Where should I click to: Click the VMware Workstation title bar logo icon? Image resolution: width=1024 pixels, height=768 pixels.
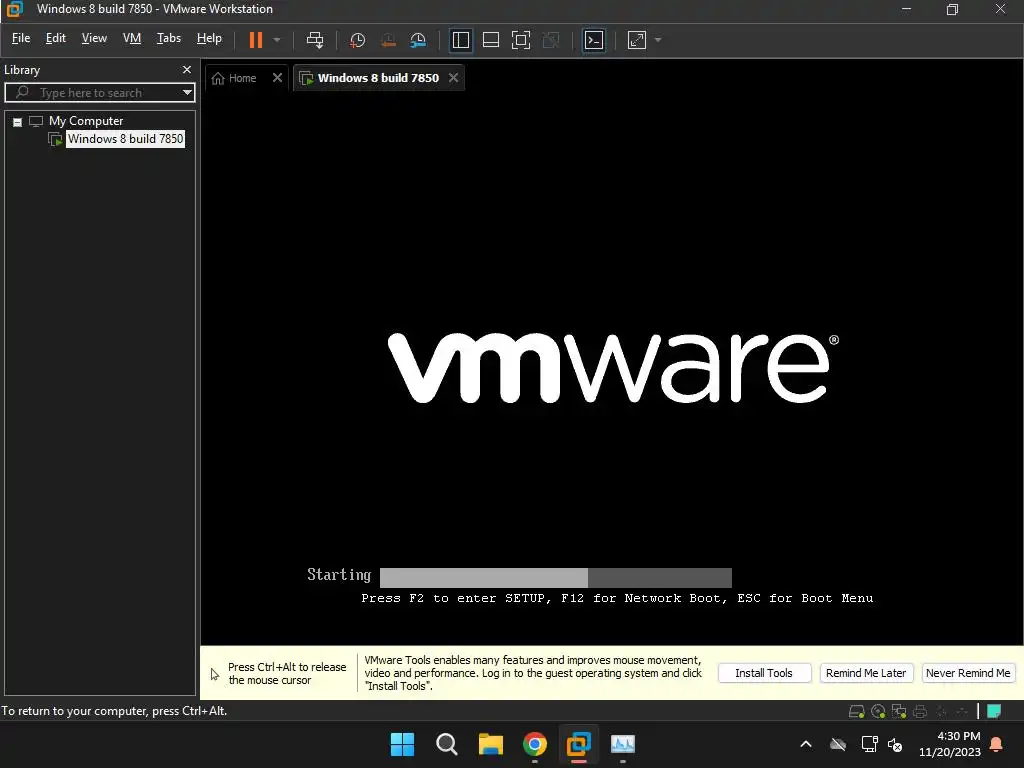pyautogui.click(x=14, y=9)
